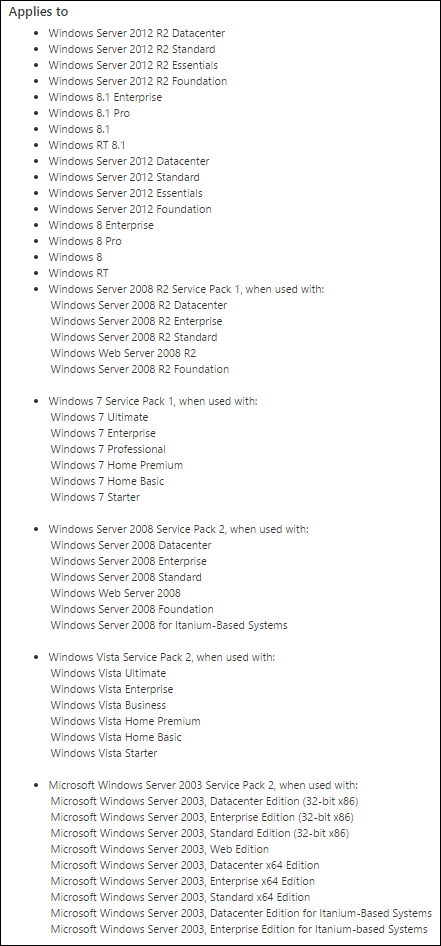Image resolution: width=441 pixels, height=946 pixels.
Task: Select Windows Server 2008 for Itanium-Based Systems
Action: (169, 625)
